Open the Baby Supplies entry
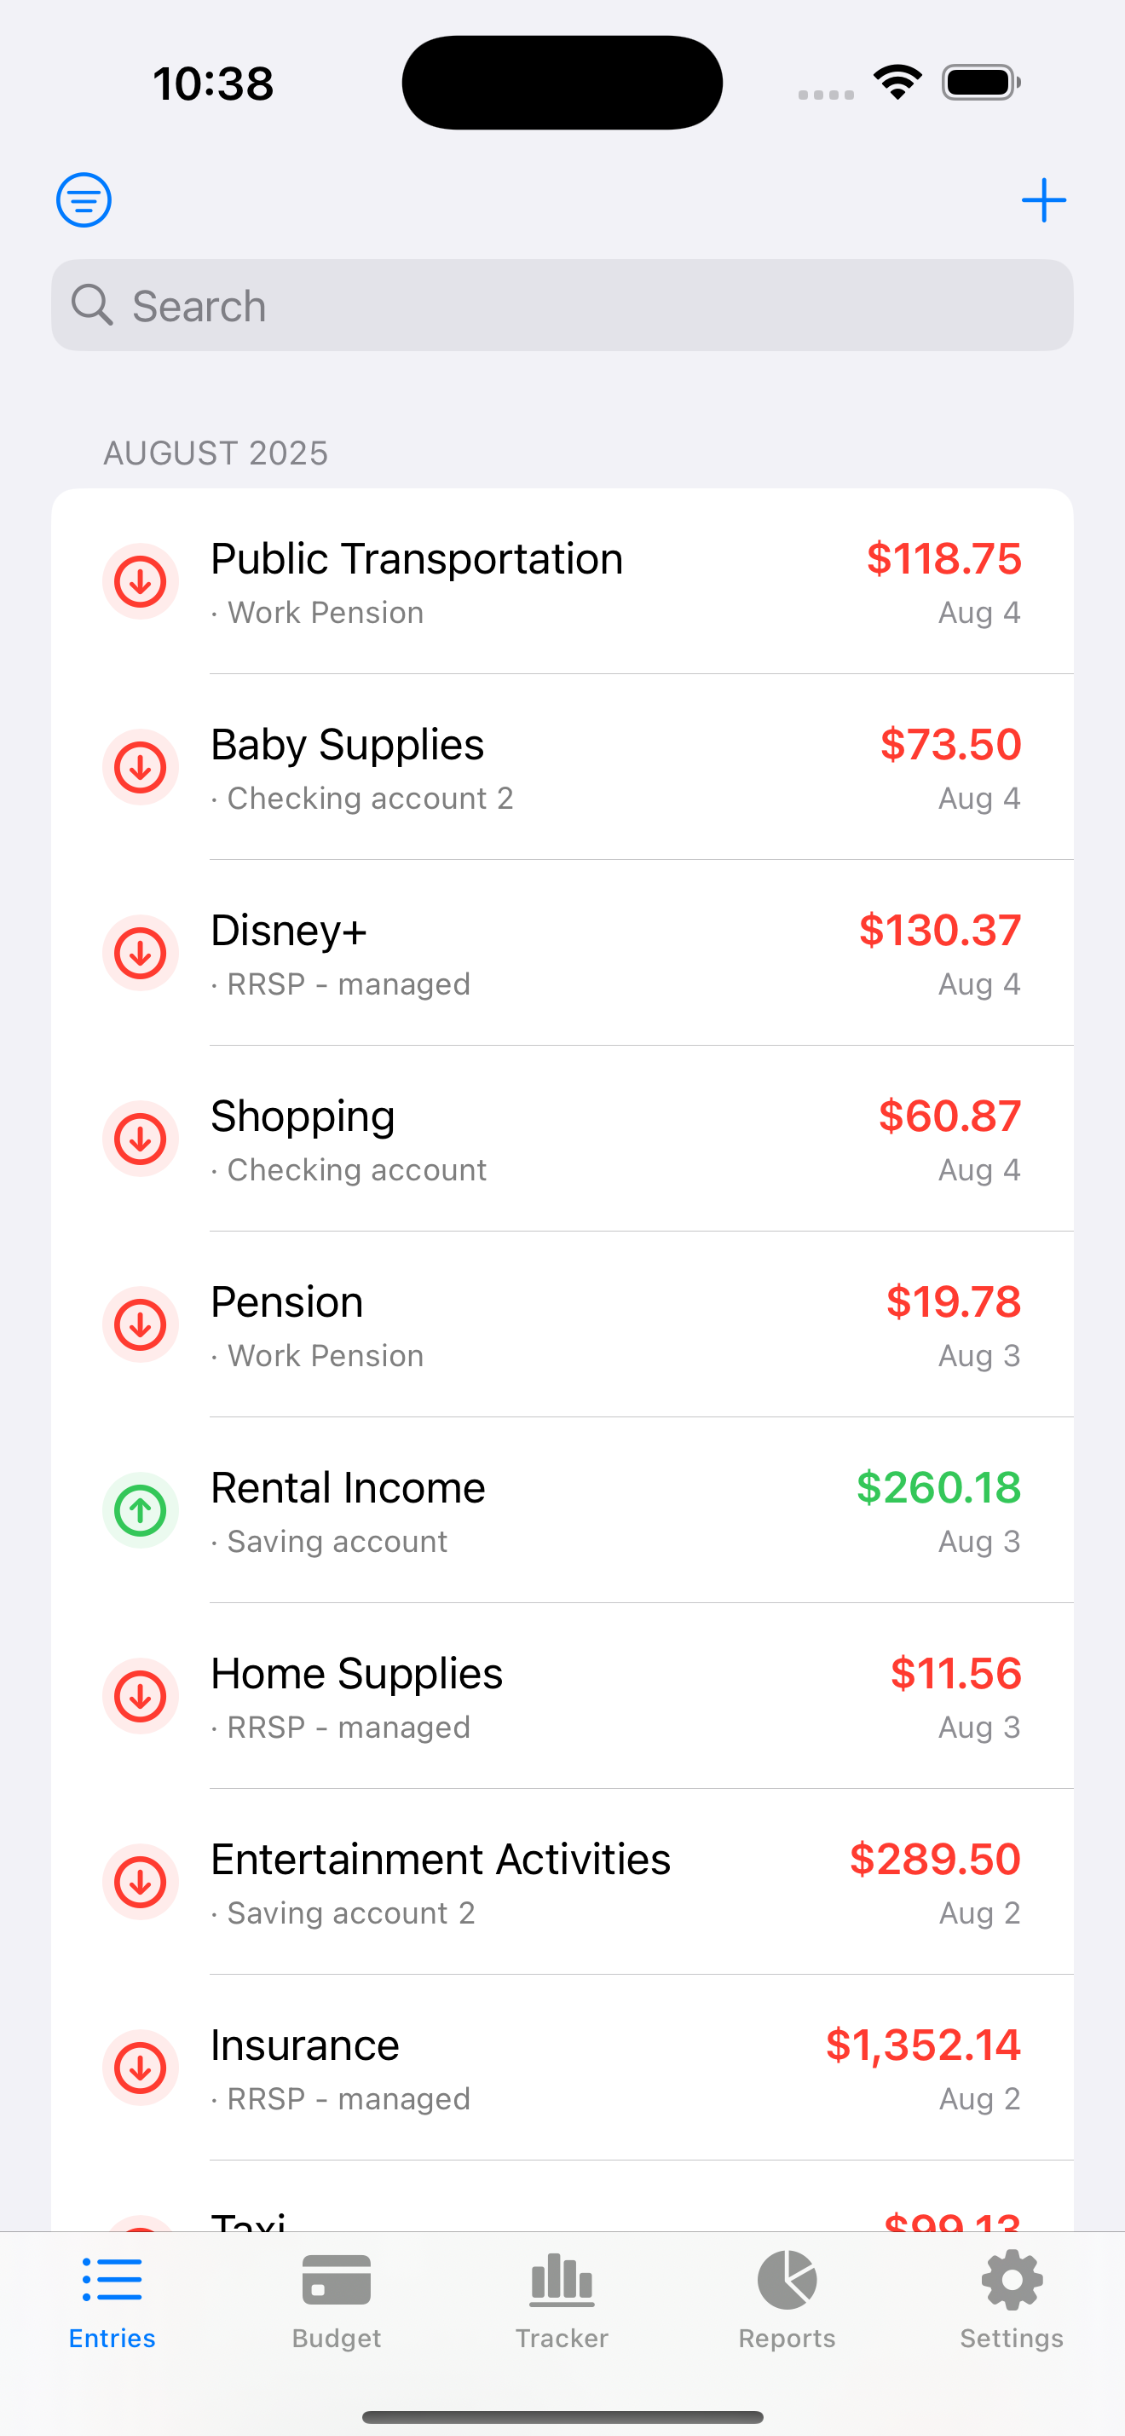The height and width of the screenshot is (2436, 1125). coord(562,768)
